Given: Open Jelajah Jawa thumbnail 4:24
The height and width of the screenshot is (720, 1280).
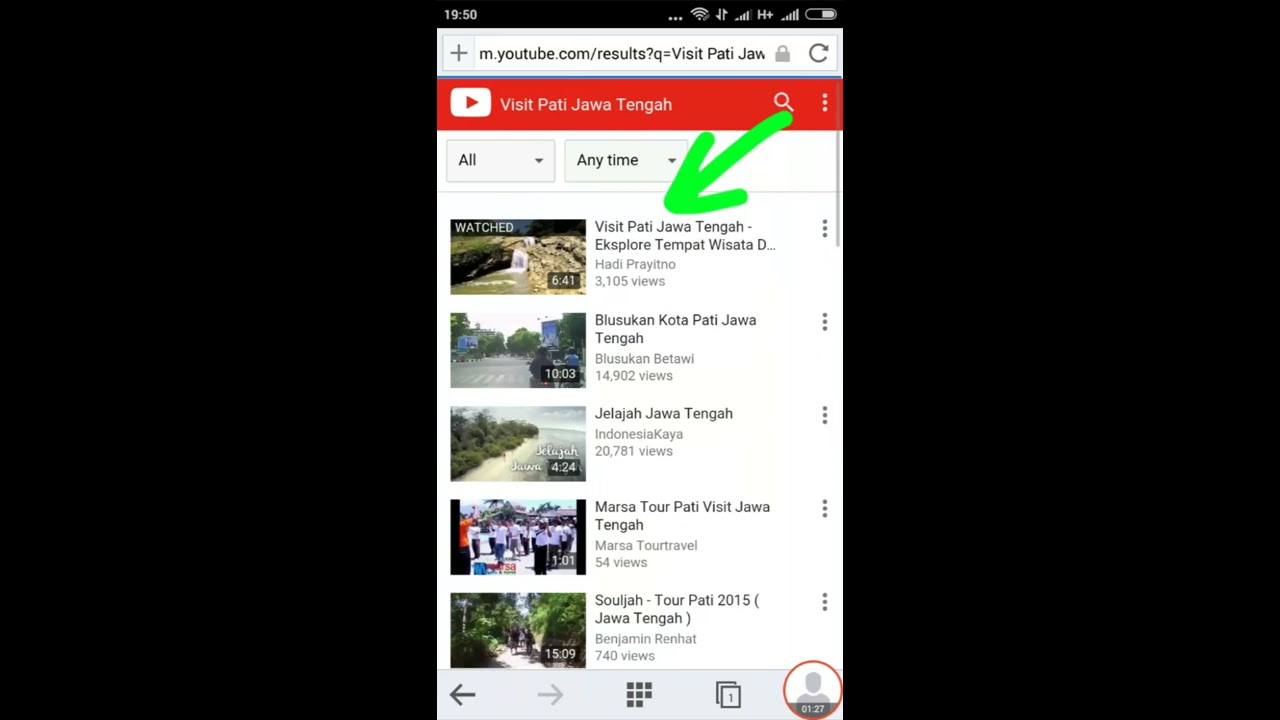Looking at the screenshot, I should point(518,443).
